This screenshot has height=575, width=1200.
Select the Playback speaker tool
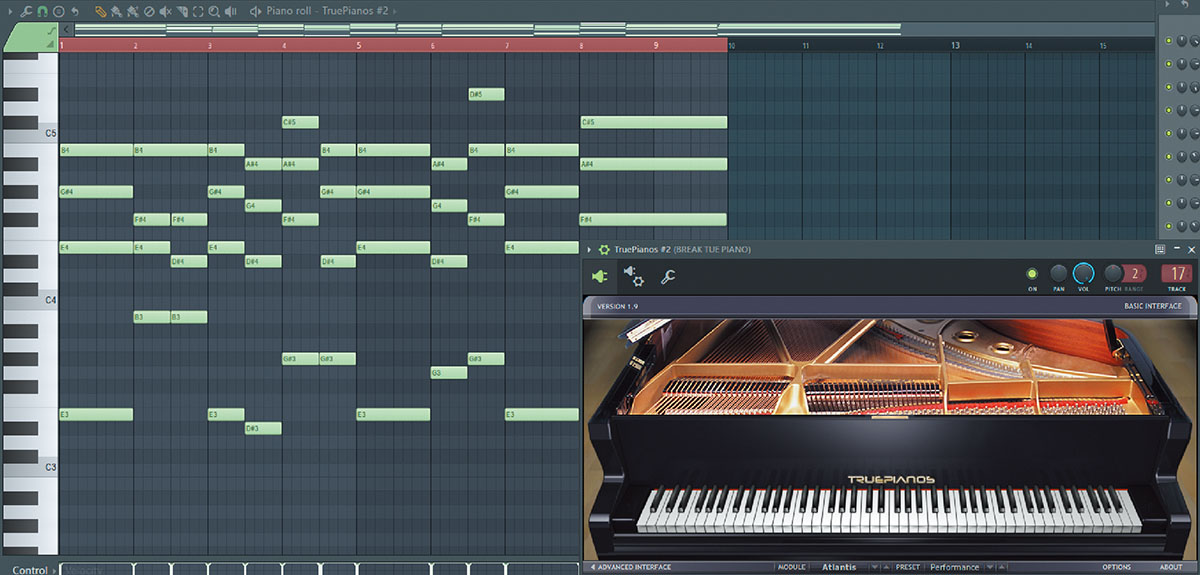230,12
